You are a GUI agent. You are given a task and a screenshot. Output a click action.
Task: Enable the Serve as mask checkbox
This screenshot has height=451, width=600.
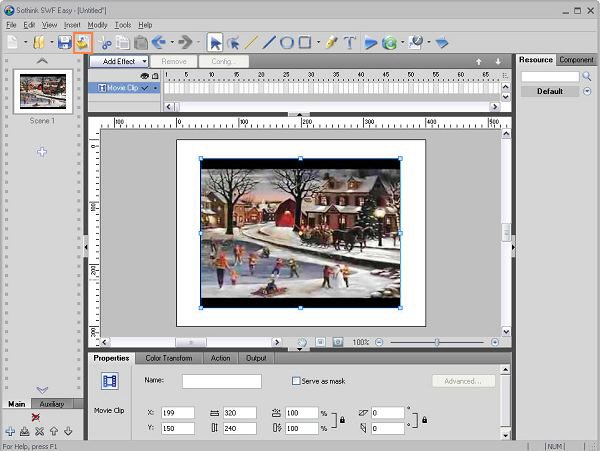tap(296, 381)
